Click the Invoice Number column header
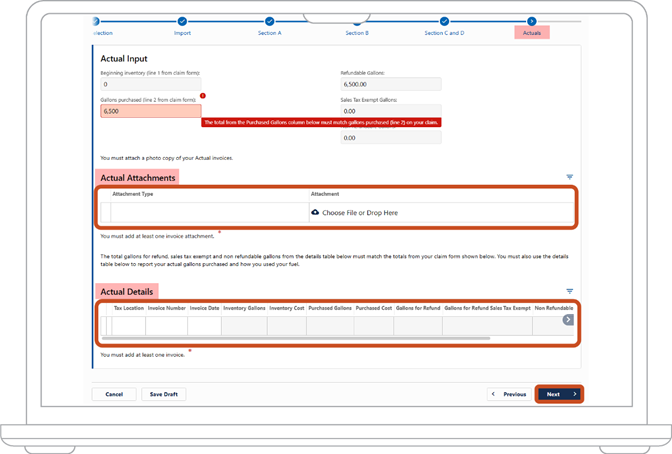 pos(167,308)
